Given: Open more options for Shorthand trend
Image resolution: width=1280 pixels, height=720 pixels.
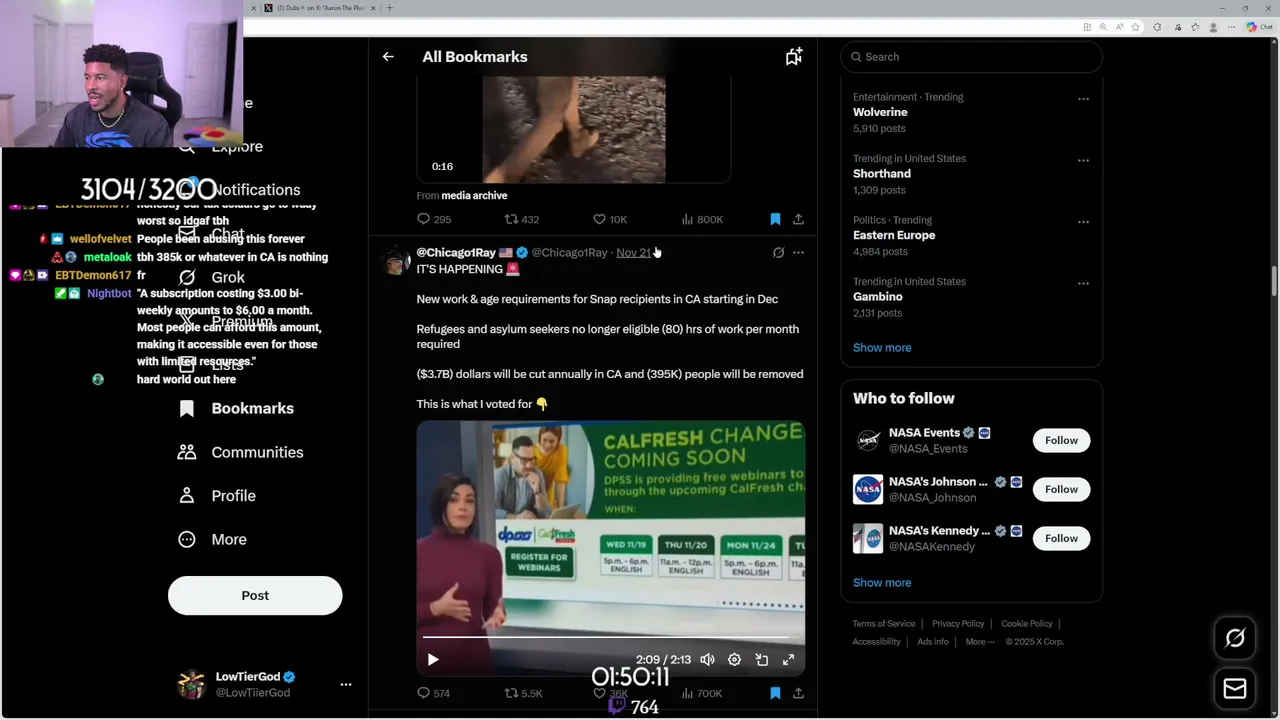Looking at the screenshot, I should pyautogui.click(x=1083, y=160).
